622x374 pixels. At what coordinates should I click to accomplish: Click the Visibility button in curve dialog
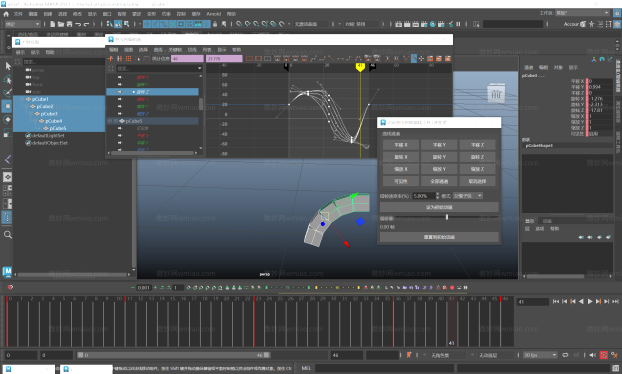point(401,181)
